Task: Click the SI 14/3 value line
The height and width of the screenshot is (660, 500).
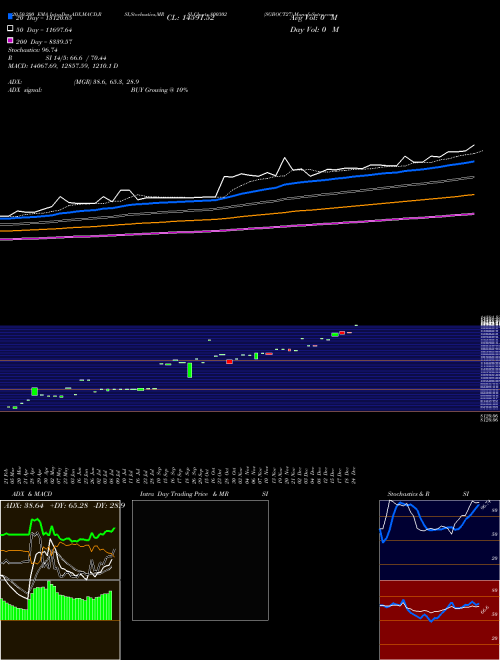Action: [57, 58]
